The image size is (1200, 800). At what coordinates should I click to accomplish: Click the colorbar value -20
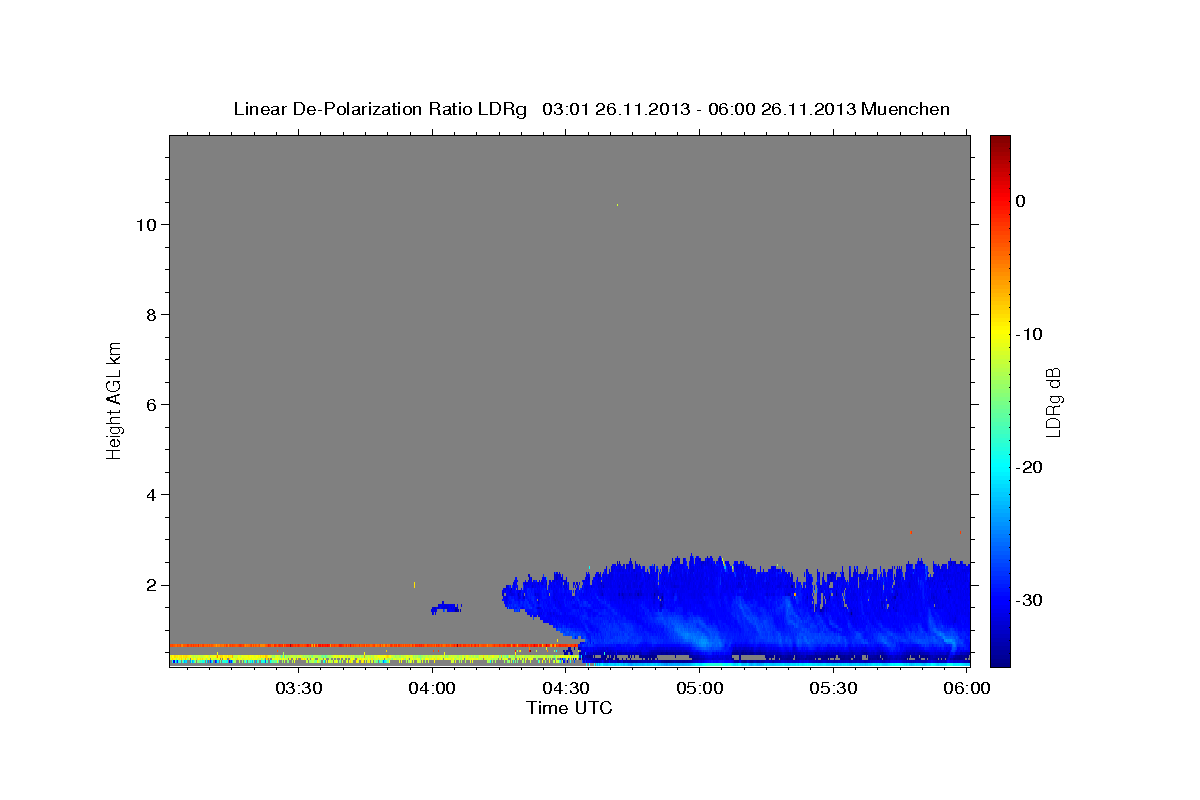coord(1029,467)
